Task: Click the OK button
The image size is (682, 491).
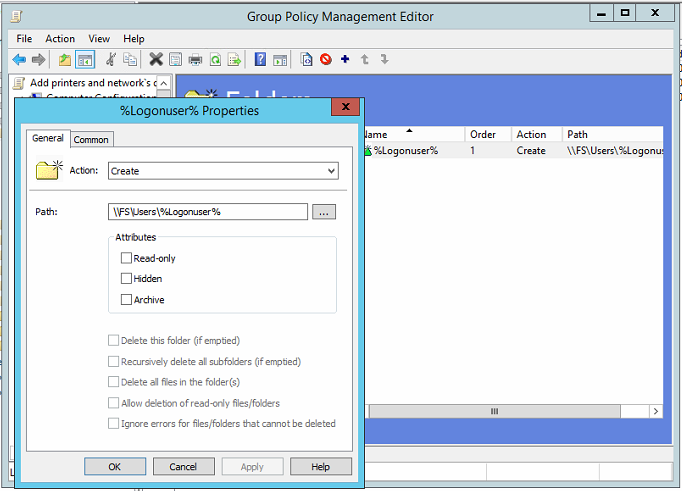Action: click(115, 467)
